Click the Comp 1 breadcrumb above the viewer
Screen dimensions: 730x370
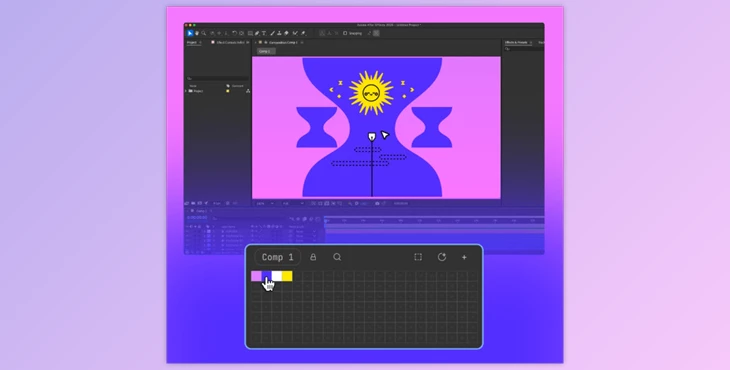266,51
